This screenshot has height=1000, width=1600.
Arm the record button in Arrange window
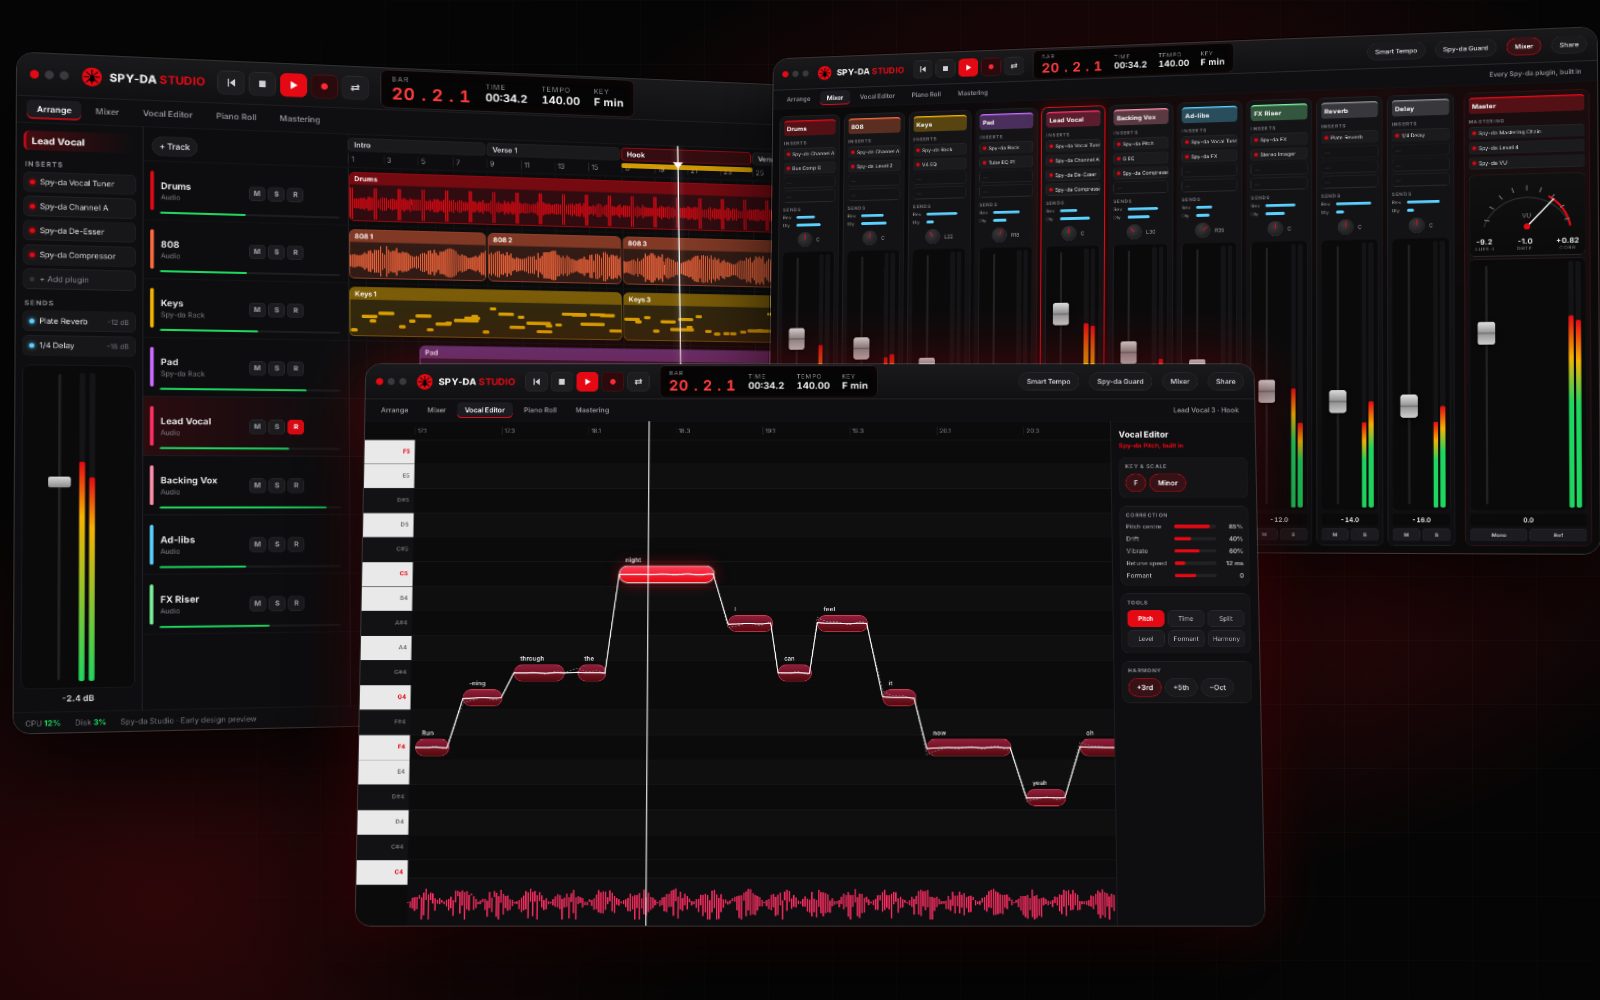click(x=324, y=87)
